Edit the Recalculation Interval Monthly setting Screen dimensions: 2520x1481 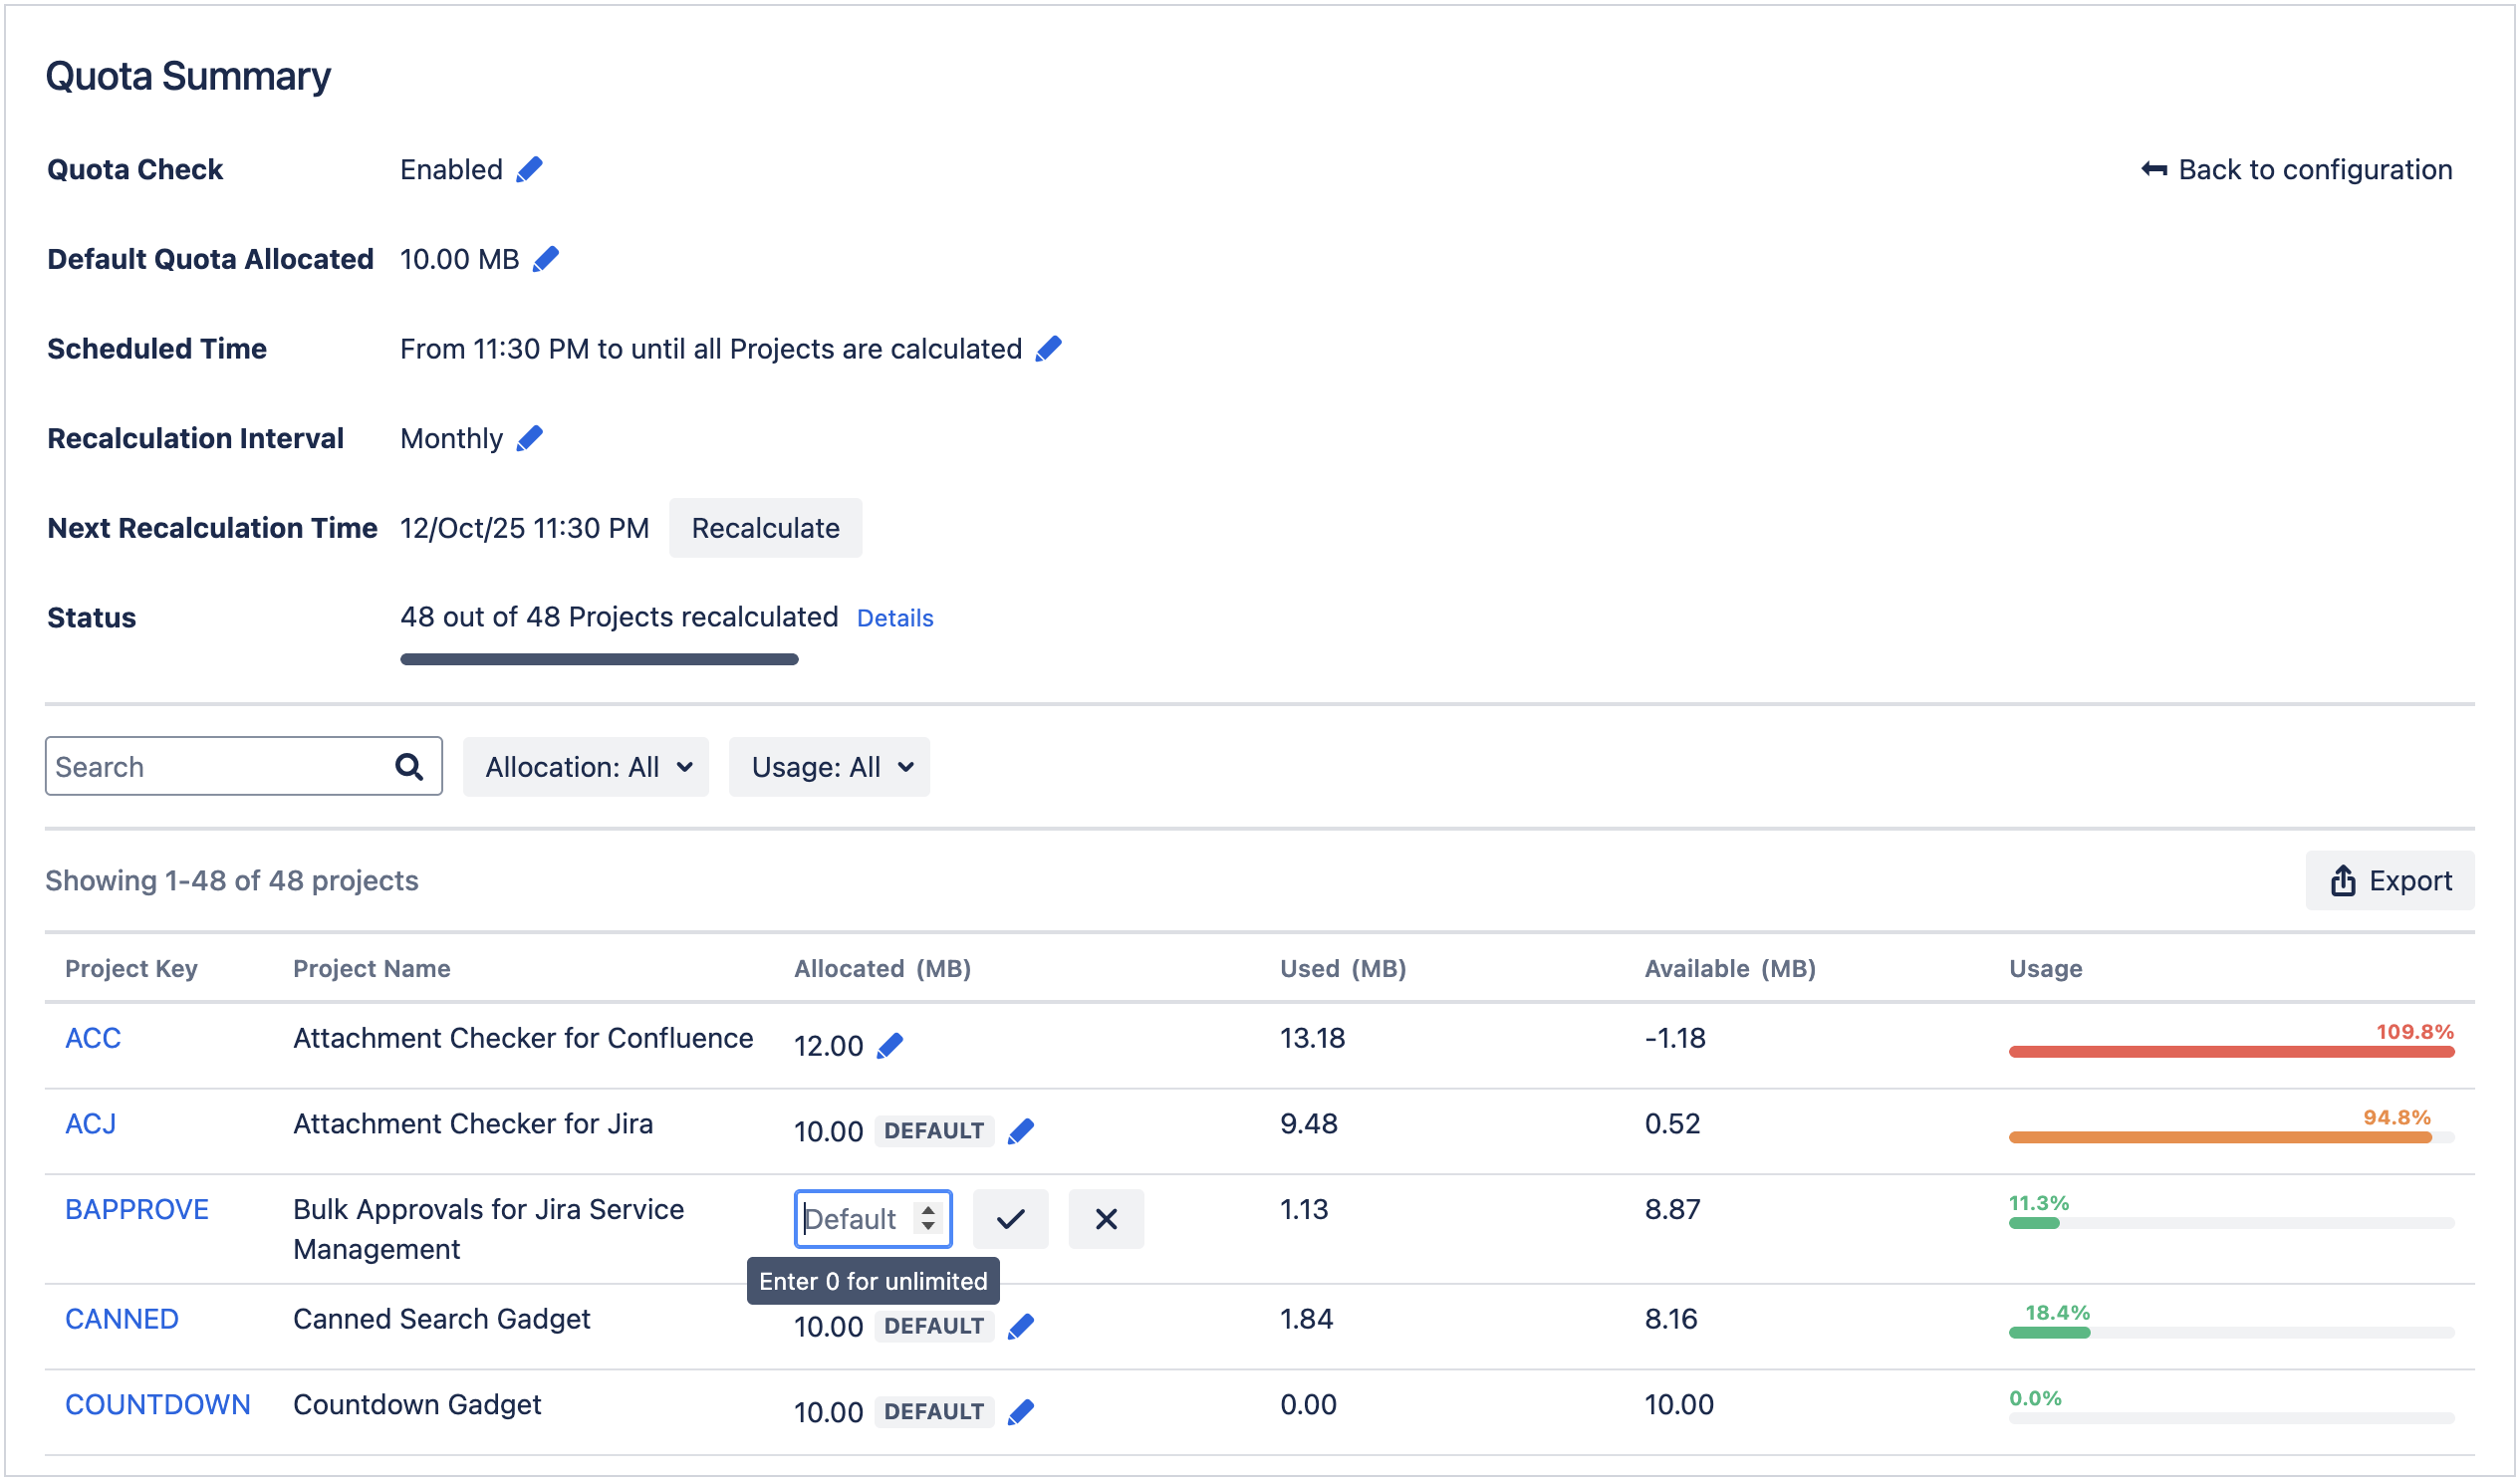(529, 439)
